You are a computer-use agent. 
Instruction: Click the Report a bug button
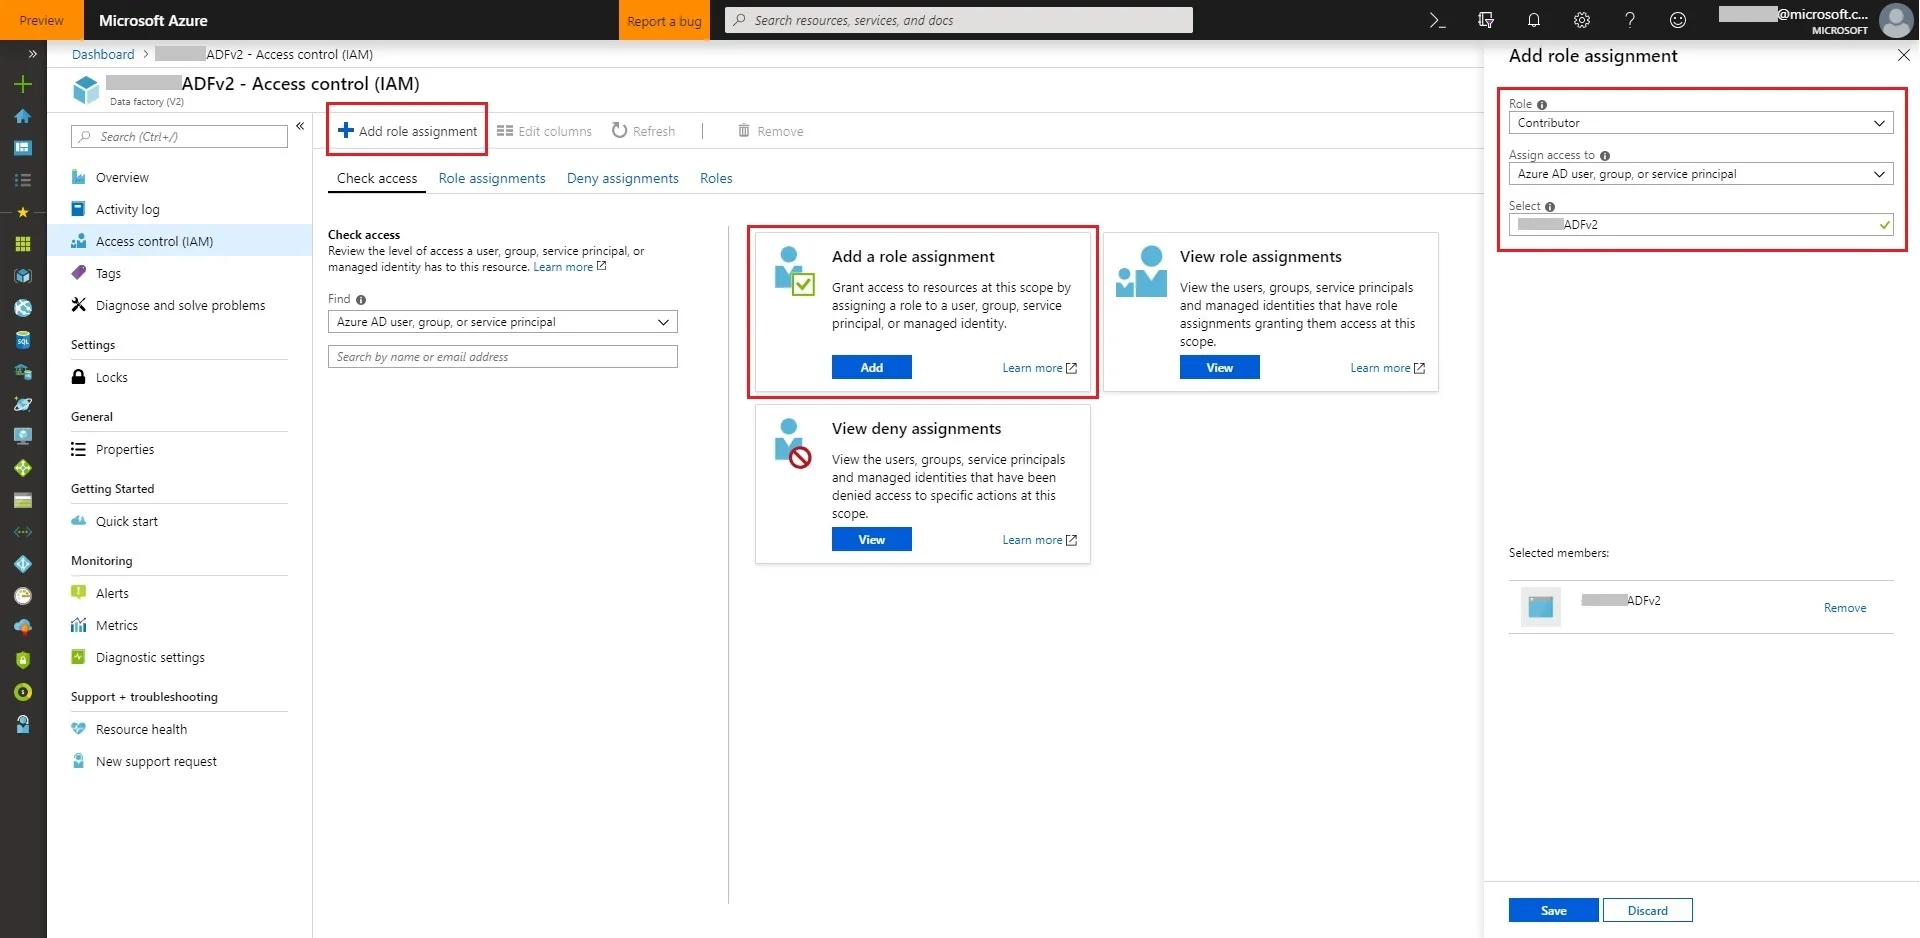coord(664,20)
